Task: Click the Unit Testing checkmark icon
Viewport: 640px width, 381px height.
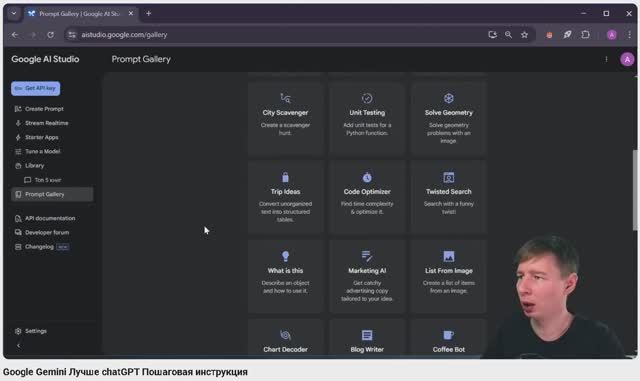Action: tap(367, 98)
